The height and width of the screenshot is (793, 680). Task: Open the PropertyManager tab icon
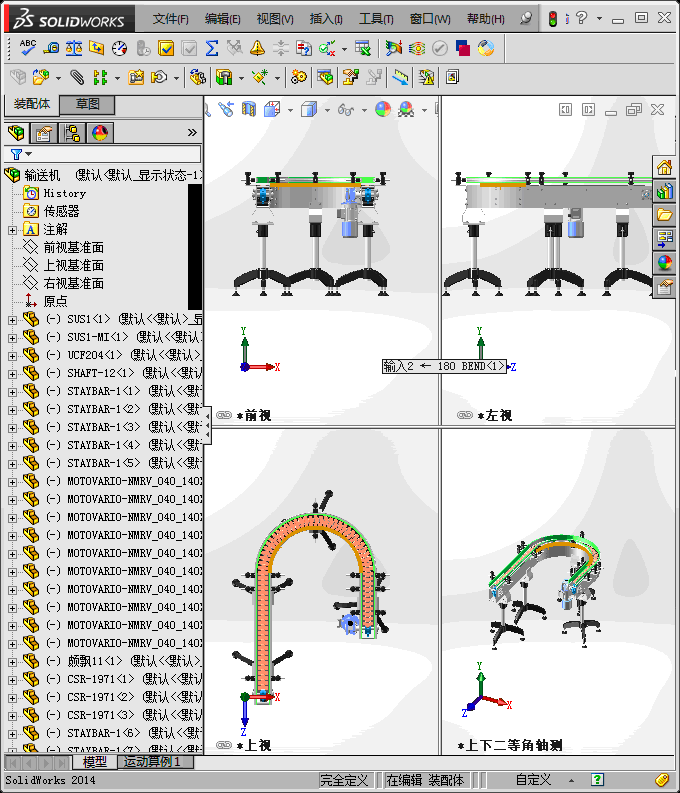click(x=44, y=133)
